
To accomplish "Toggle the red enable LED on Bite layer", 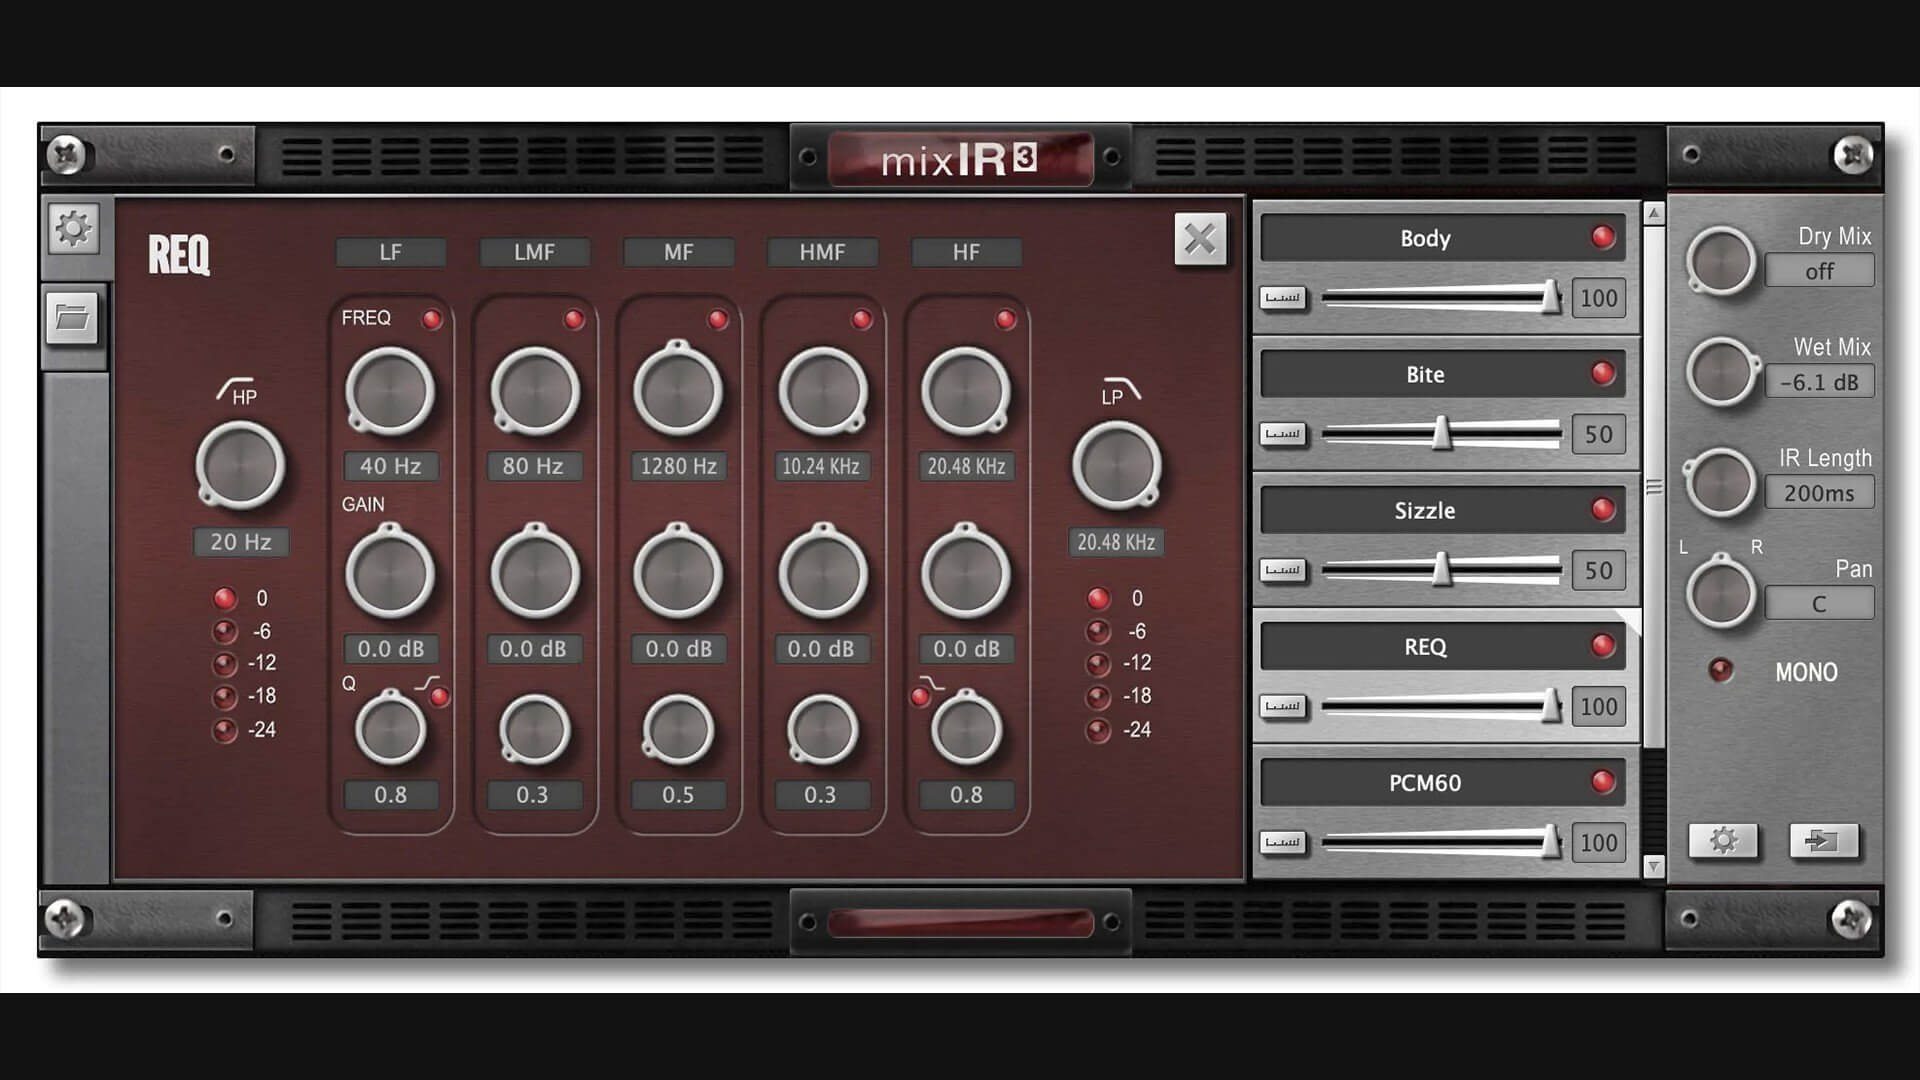I will 1604,374.
